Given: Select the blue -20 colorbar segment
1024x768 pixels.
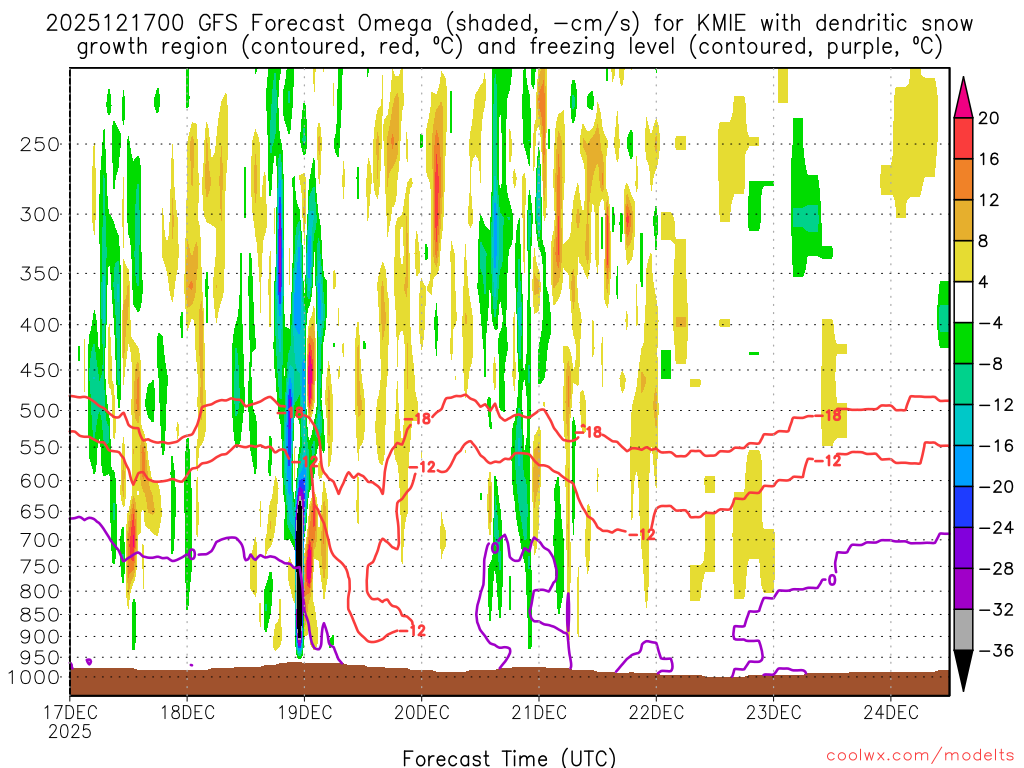Looking at the screenshot, I should (x=963, y=466).
